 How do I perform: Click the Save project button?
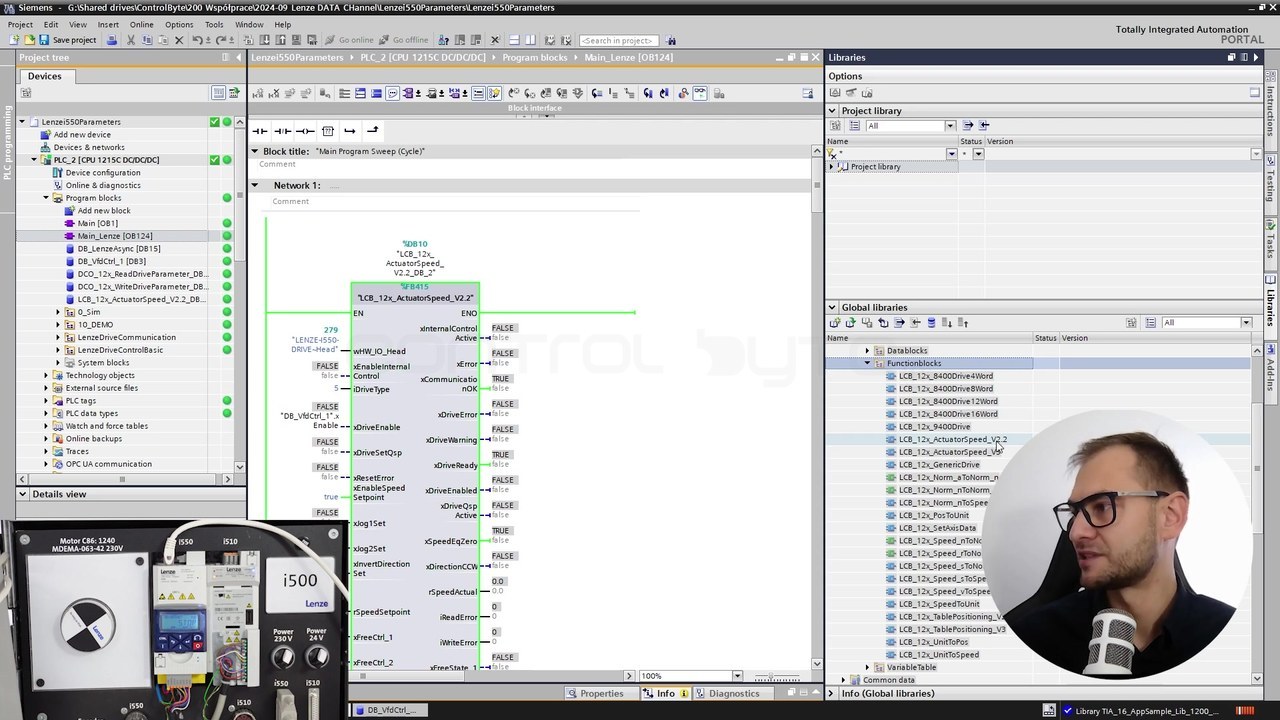(68, 40)
